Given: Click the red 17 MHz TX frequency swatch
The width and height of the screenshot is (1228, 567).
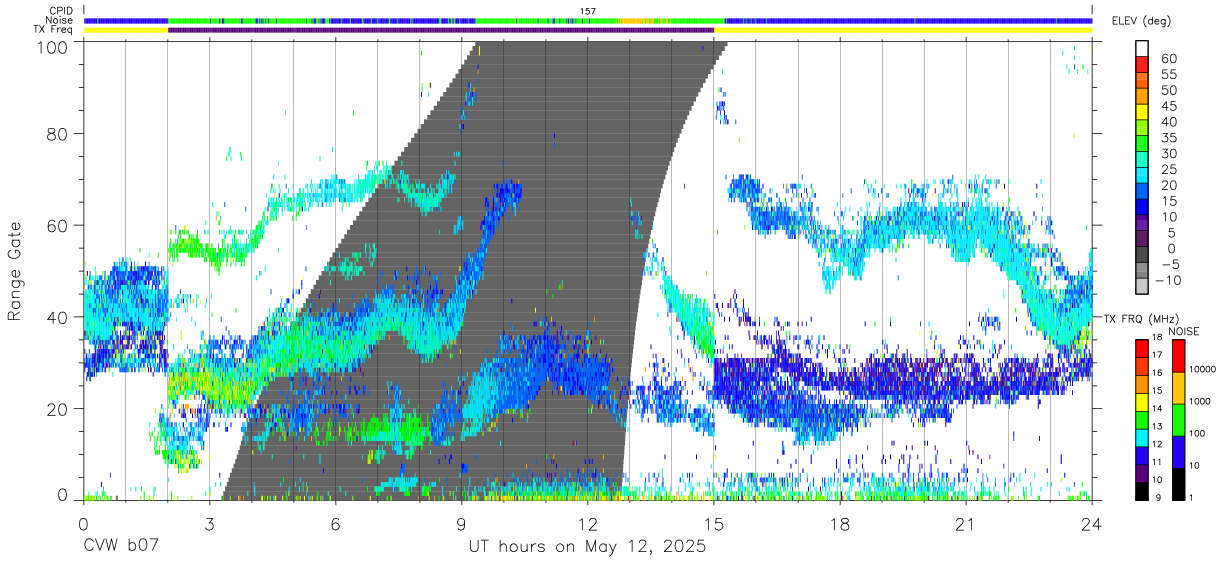Looking at the screenshot, I should tap(1142, 348).
